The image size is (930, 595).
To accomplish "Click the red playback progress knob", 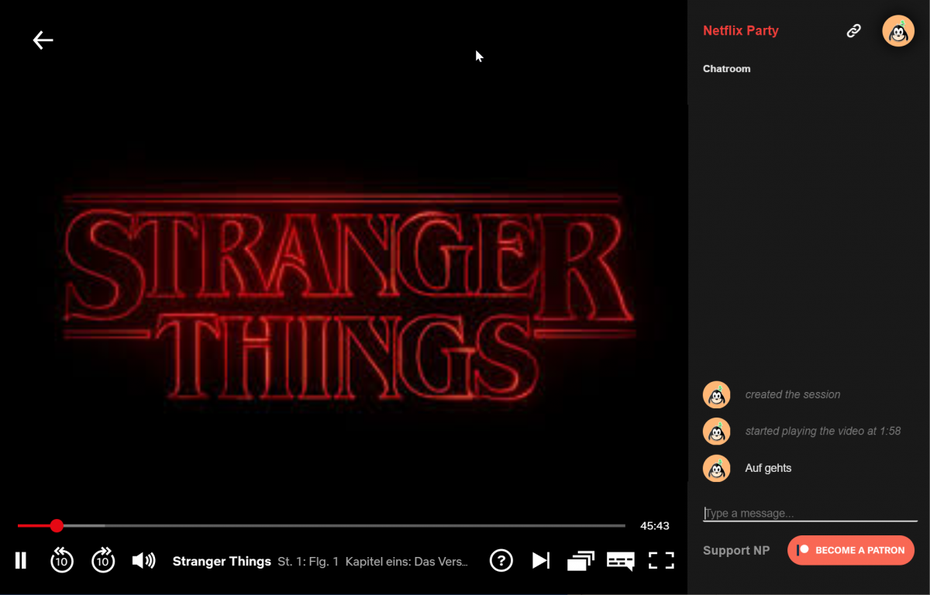I will coord(56,526).
